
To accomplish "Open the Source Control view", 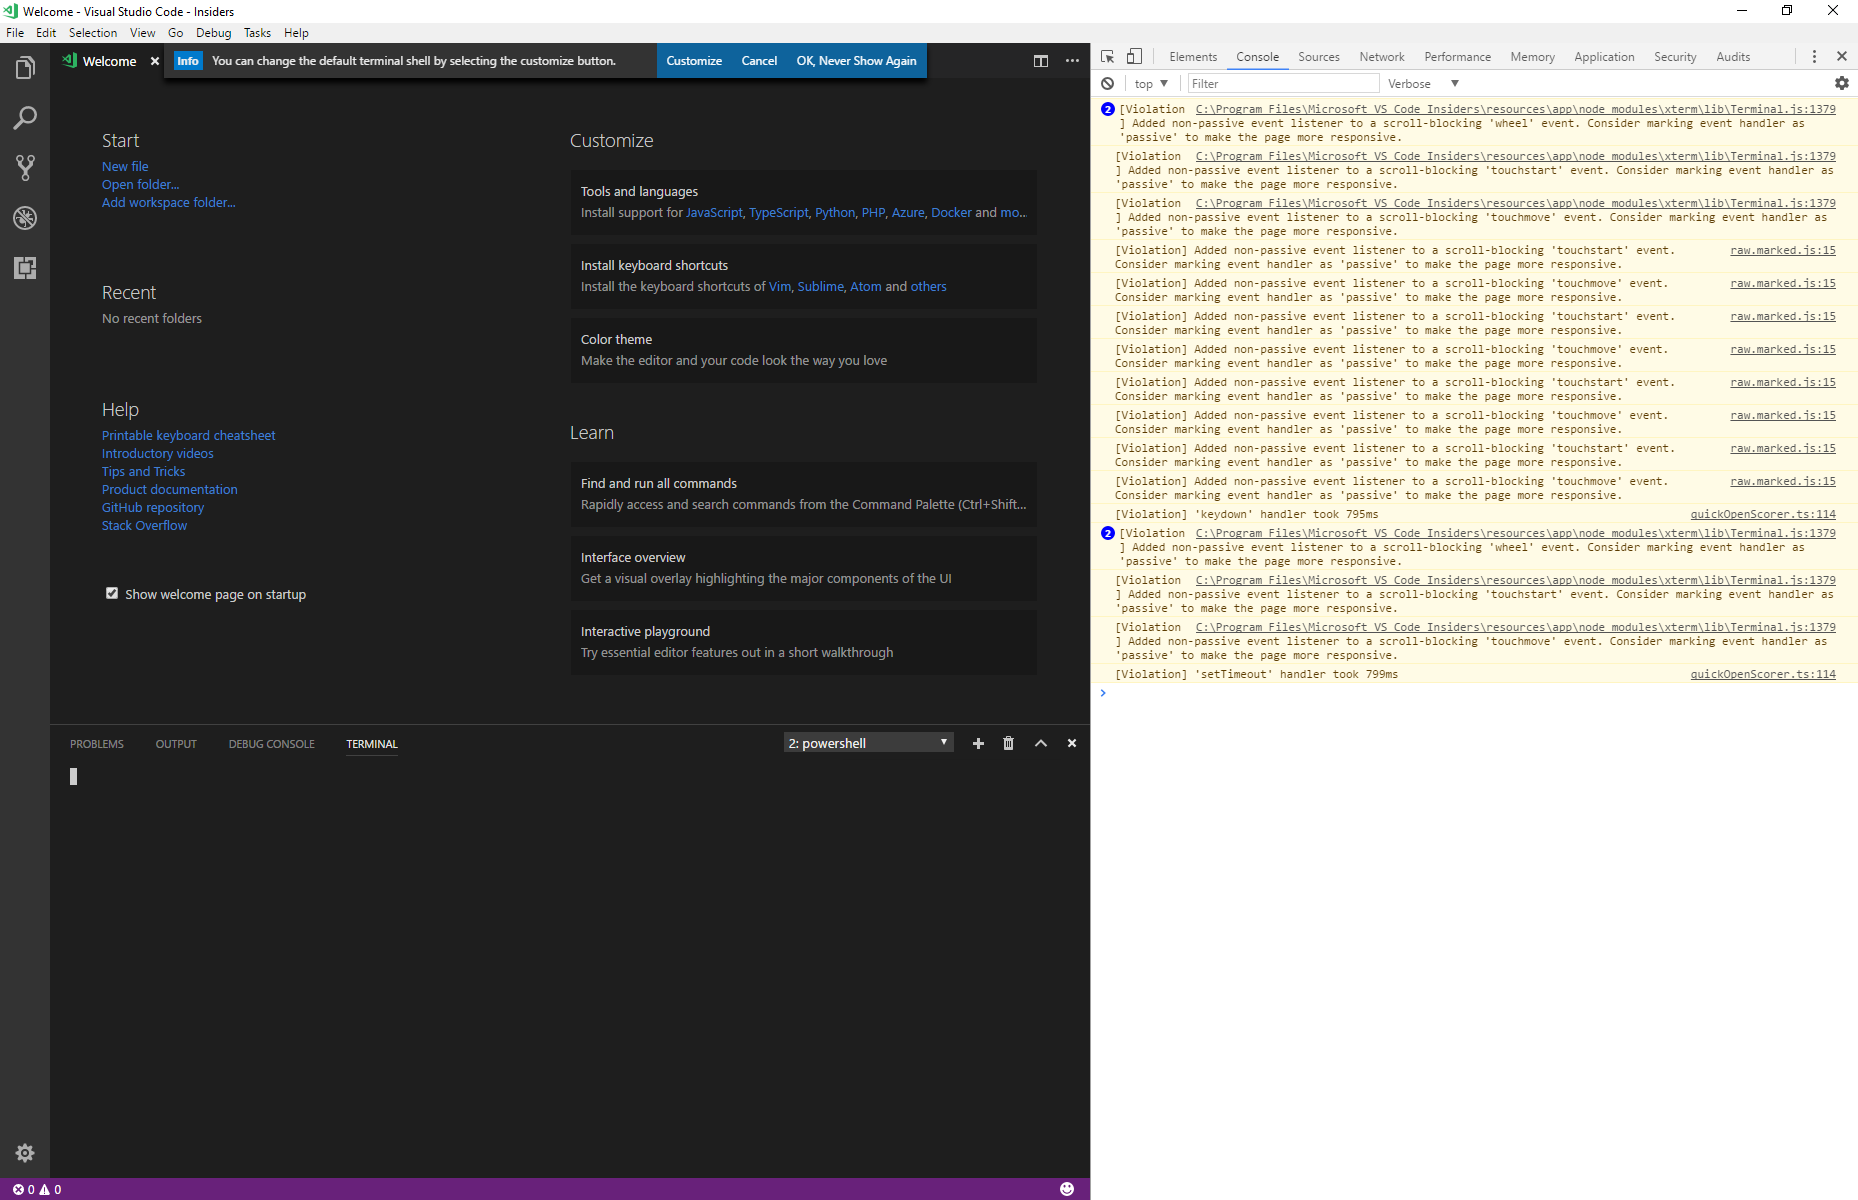I will (x=25, y=168).
